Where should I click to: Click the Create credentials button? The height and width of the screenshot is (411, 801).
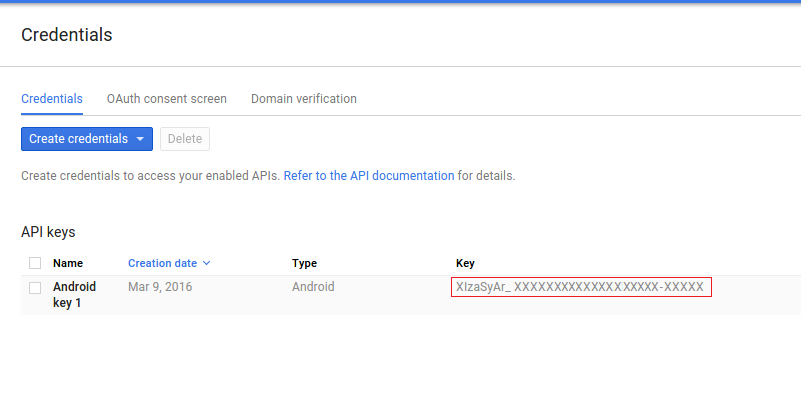[87, 139]
